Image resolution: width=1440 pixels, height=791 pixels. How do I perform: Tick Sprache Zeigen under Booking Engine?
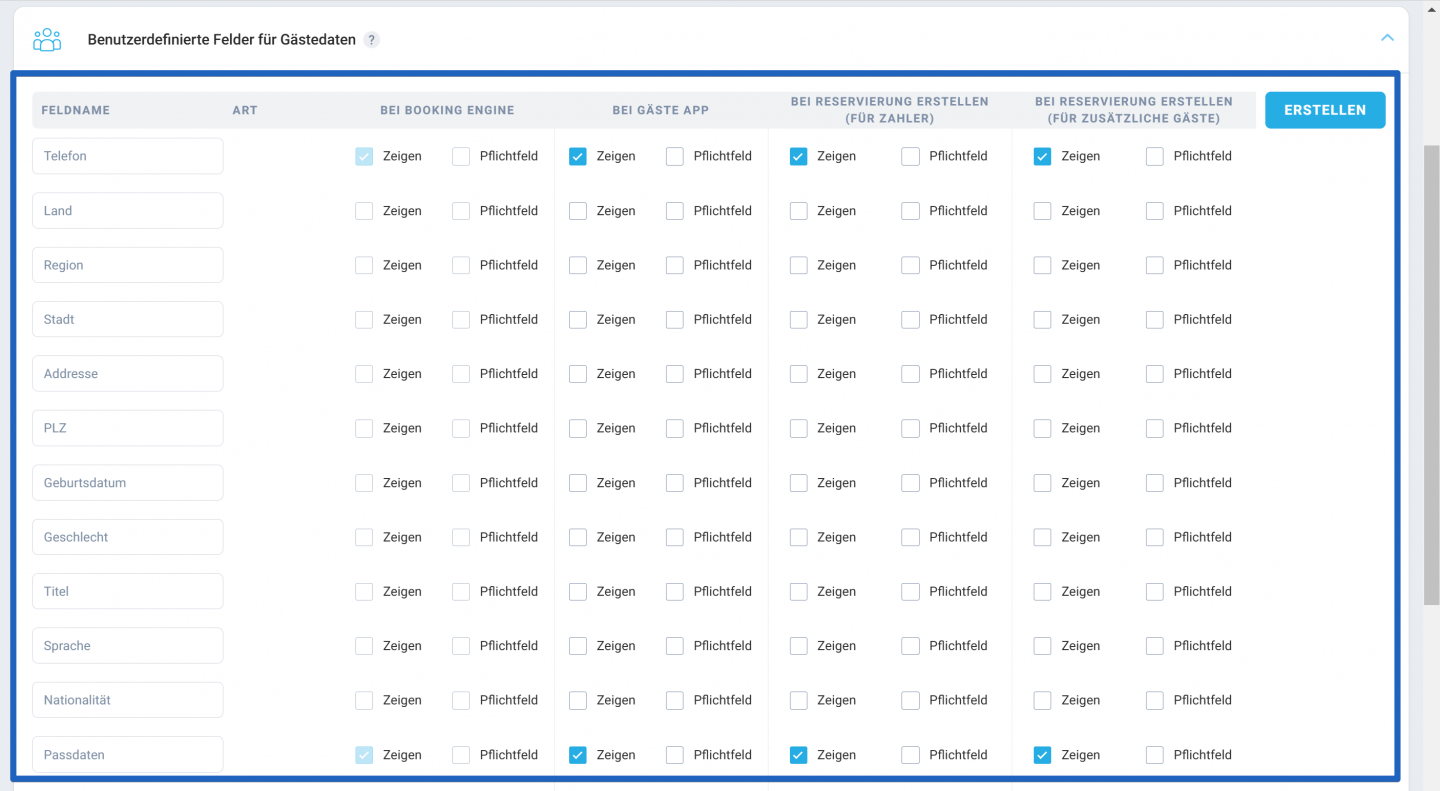[x=364, y=646]
